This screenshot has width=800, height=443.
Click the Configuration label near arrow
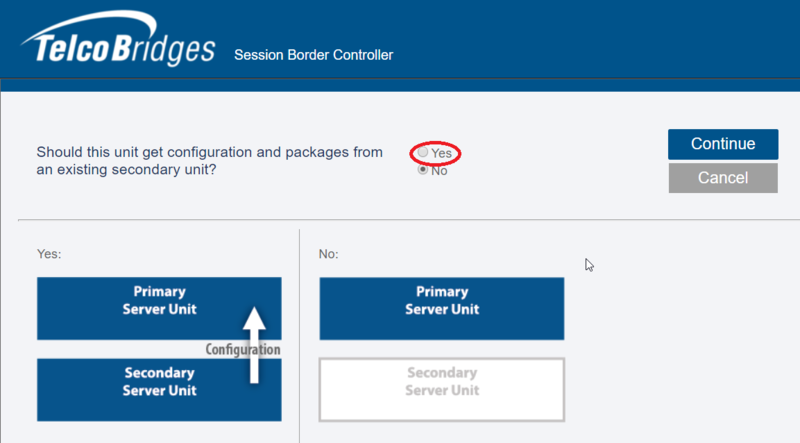243,350
